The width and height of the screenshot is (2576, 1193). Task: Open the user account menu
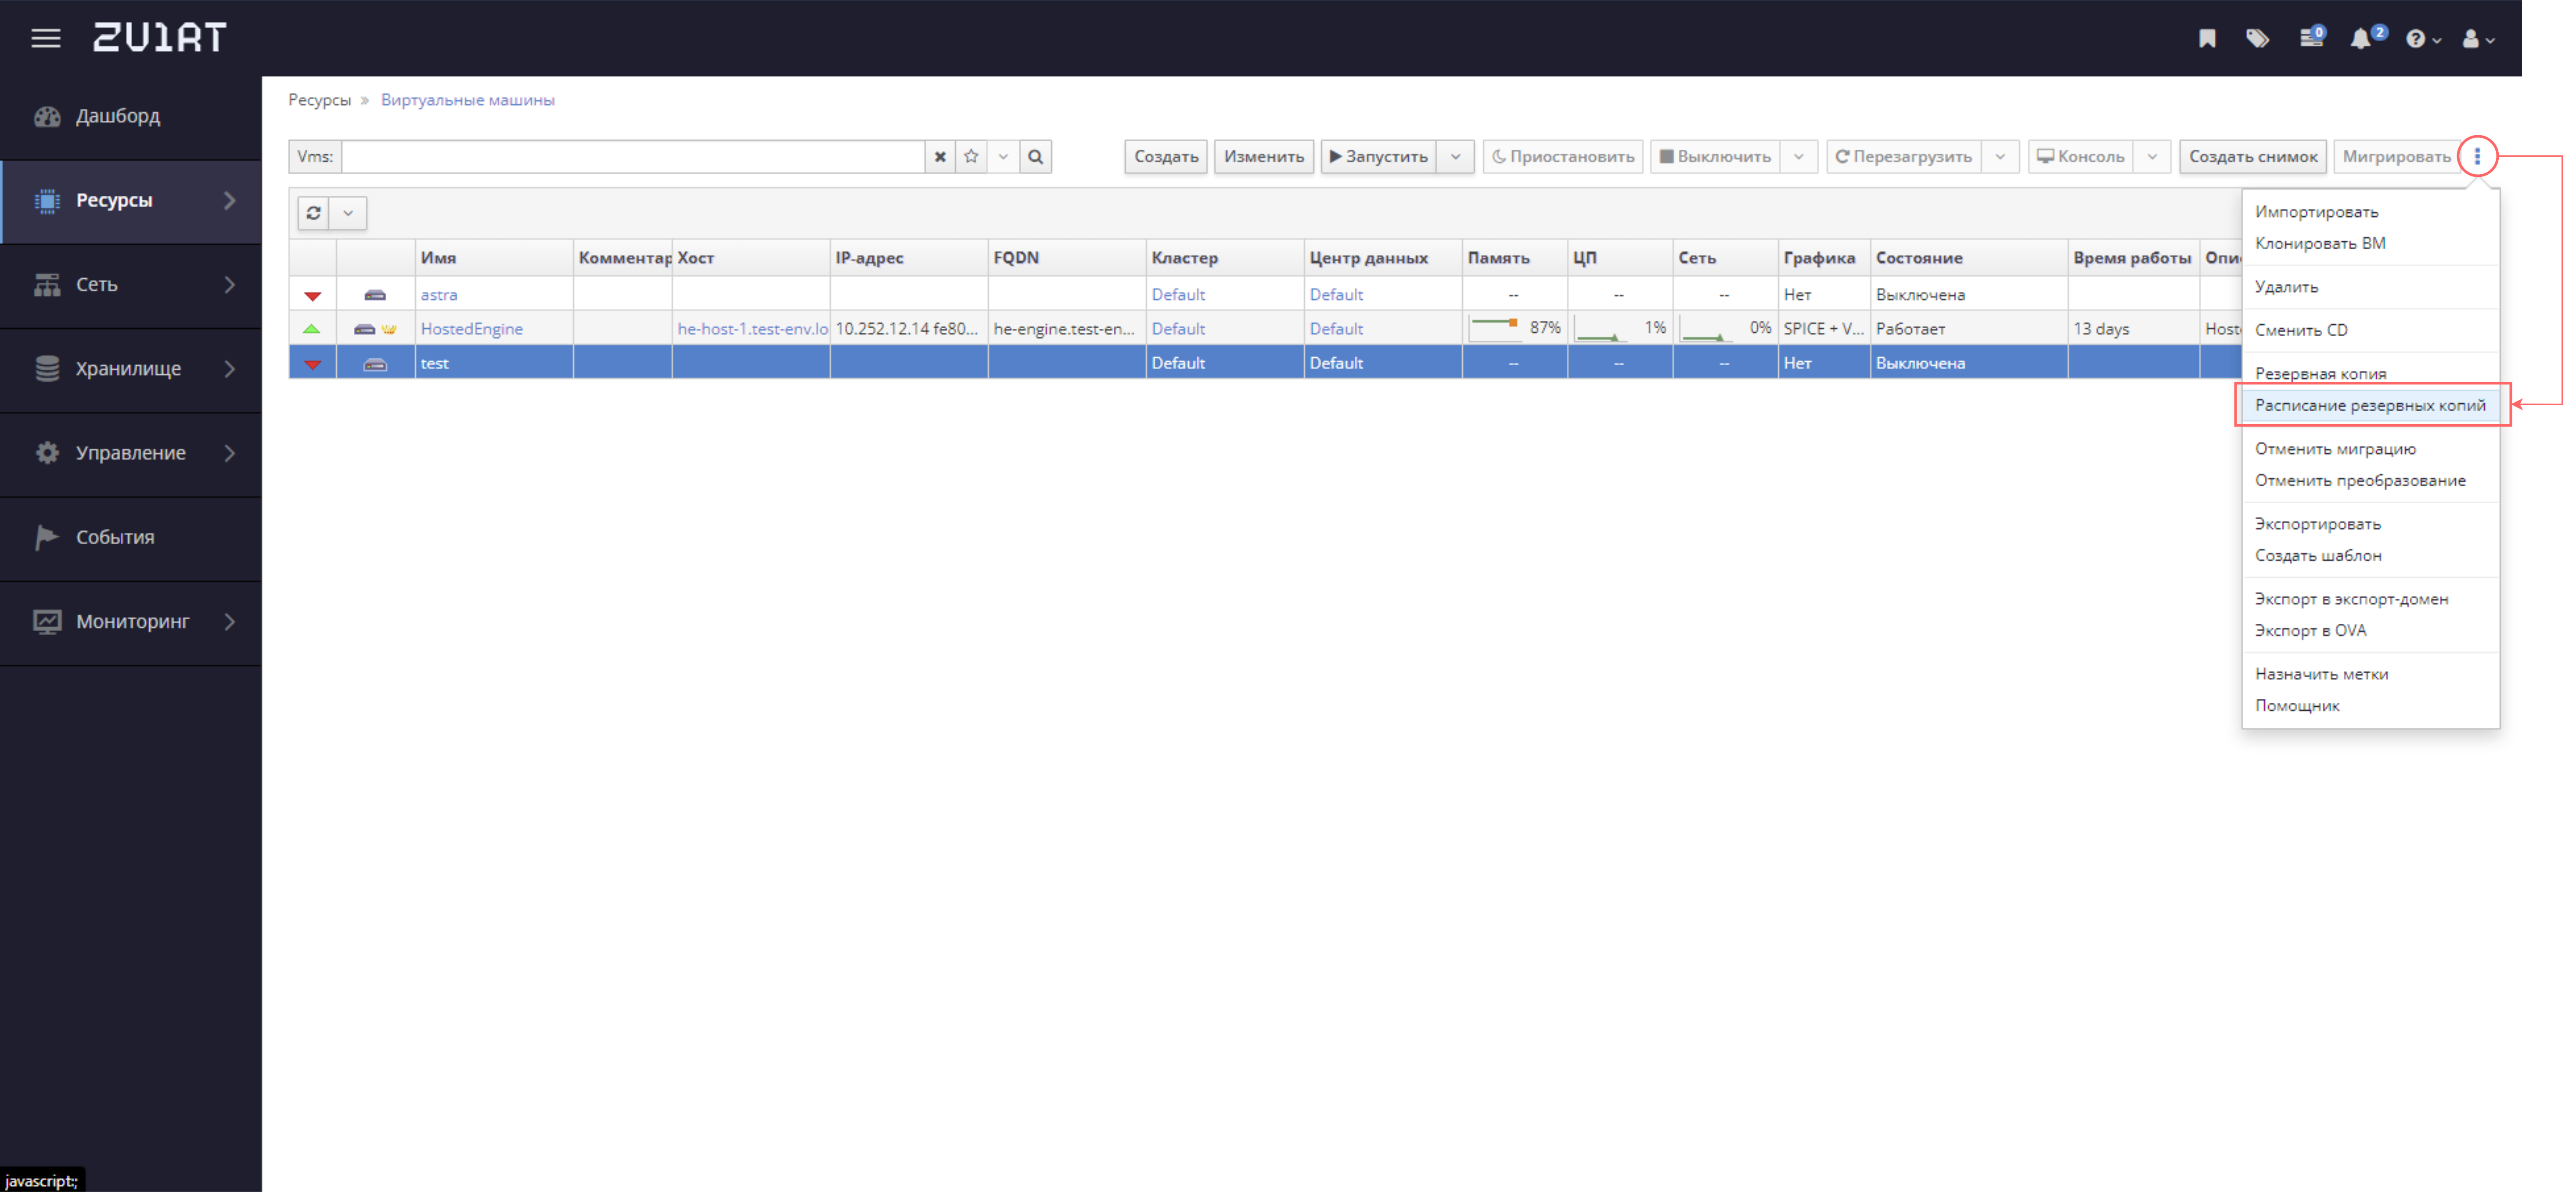point(2478,39)
